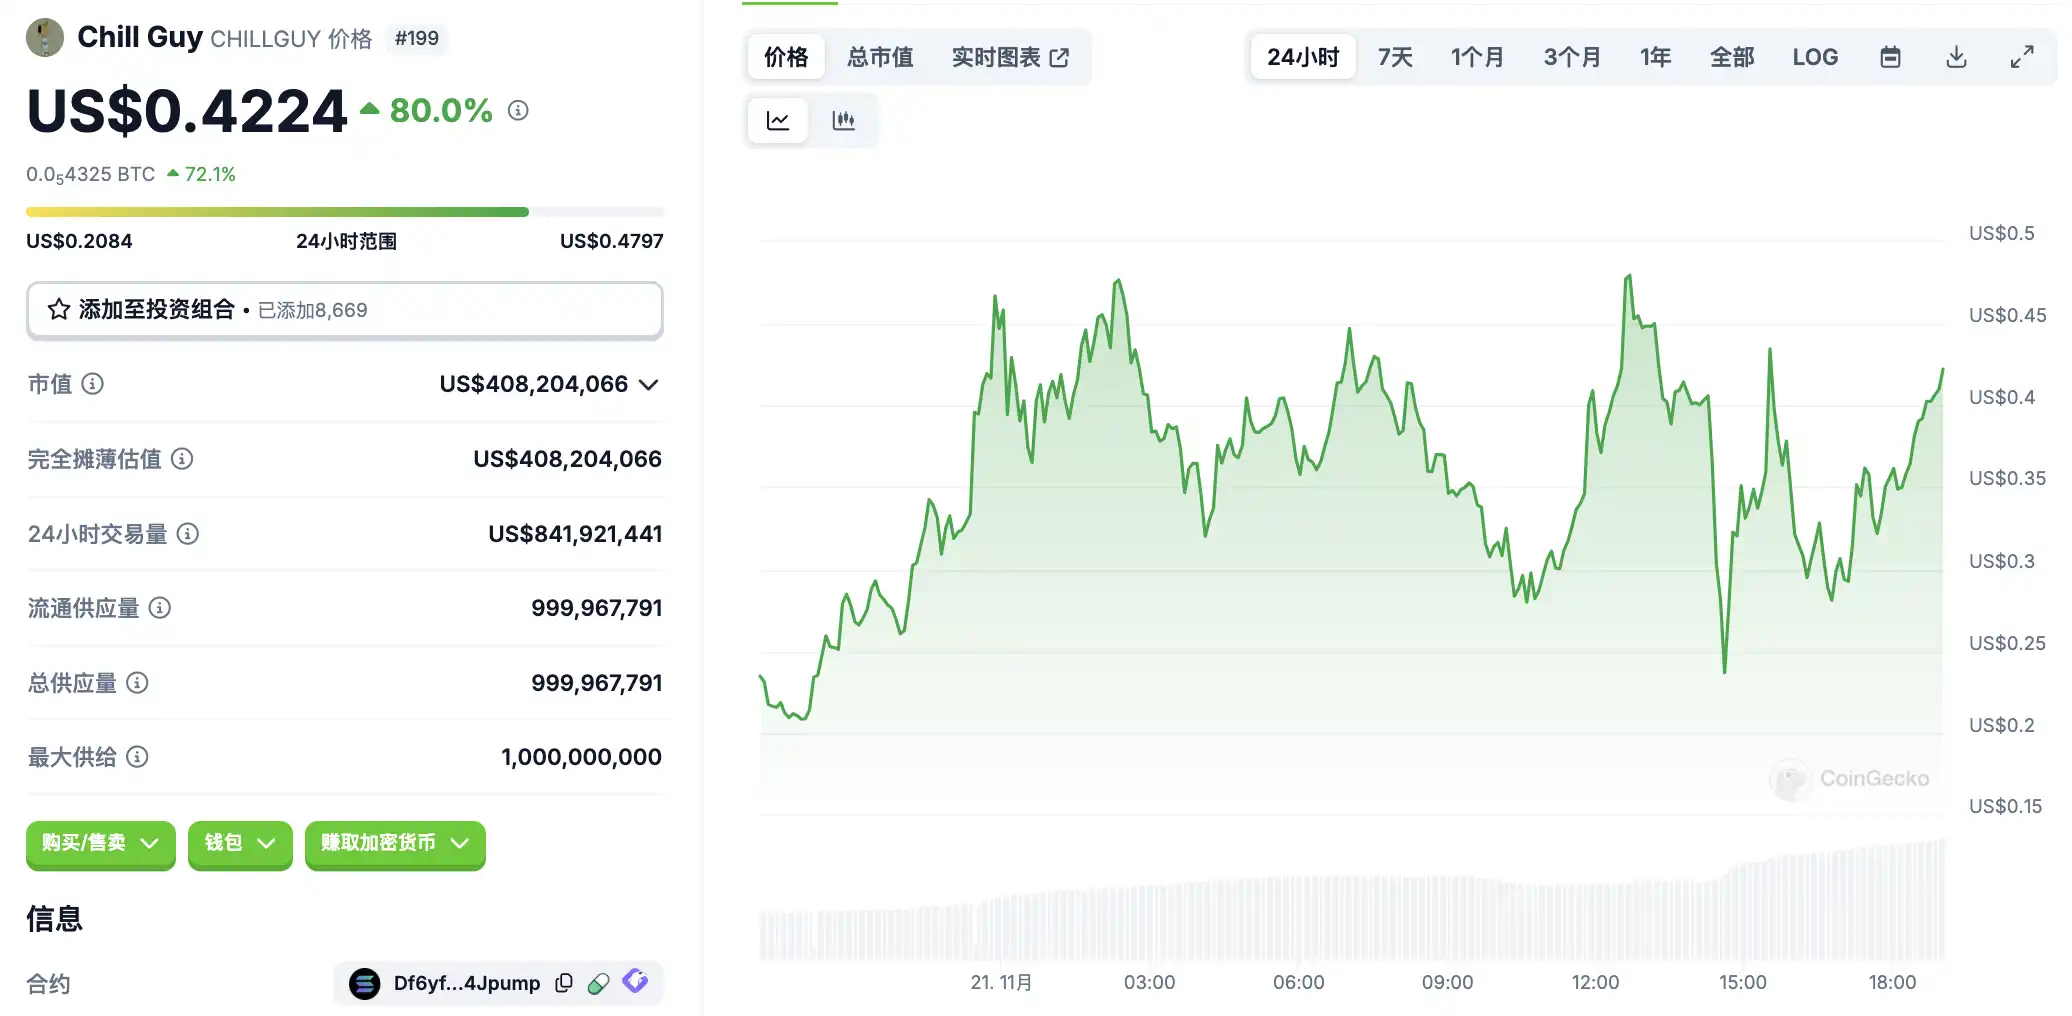
Task: Open the 赚取加密货币 dropdown
Action: 395,844
